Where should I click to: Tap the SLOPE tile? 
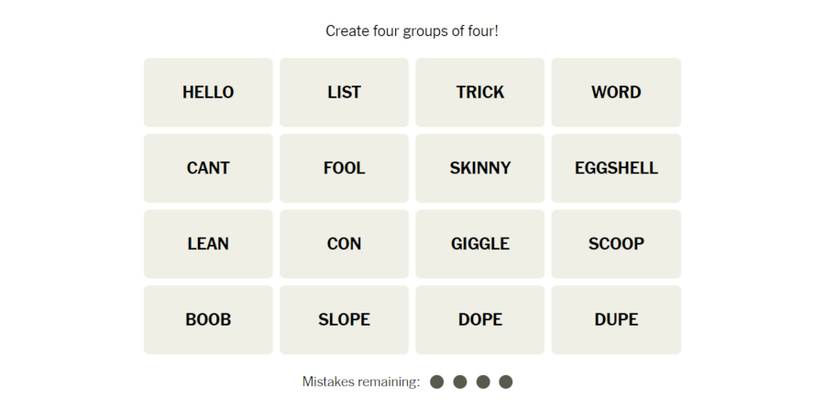(x=344, y=320)
